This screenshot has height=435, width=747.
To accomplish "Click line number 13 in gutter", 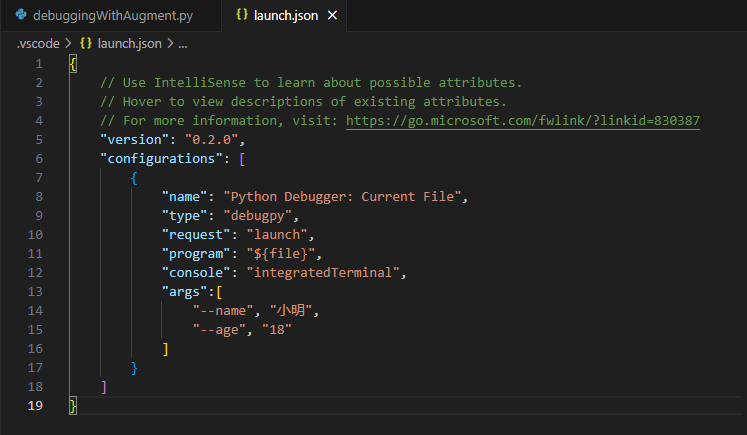I will point(35,292).
